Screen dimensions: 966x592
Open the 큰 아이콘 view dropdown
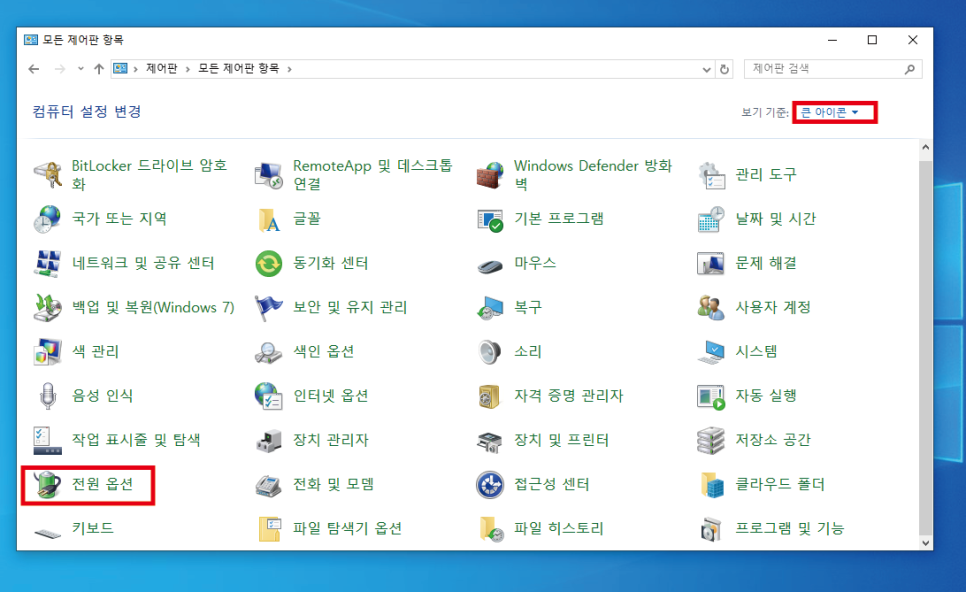pyautogui.click(x=829, y=112)
